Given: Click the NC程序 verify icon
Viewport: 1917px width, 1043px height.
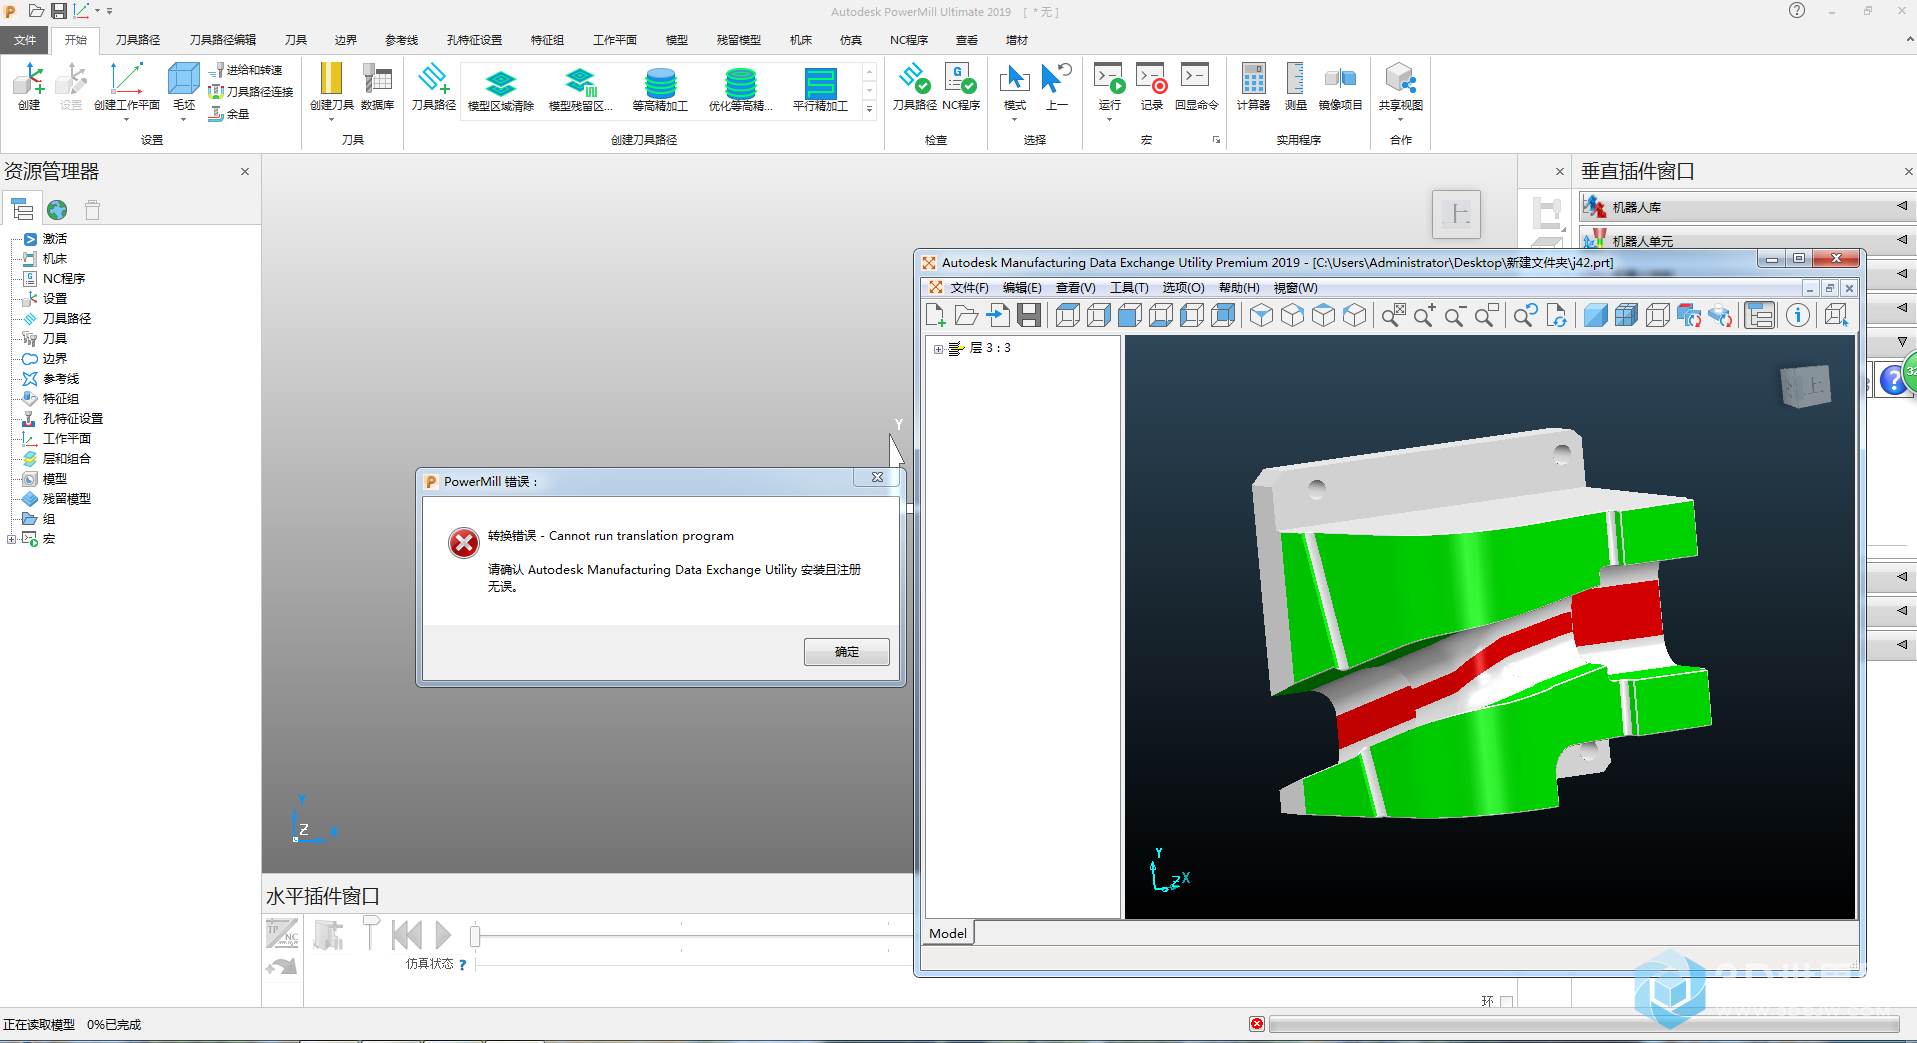Looking at the screenshot, I should click(960, 86).
